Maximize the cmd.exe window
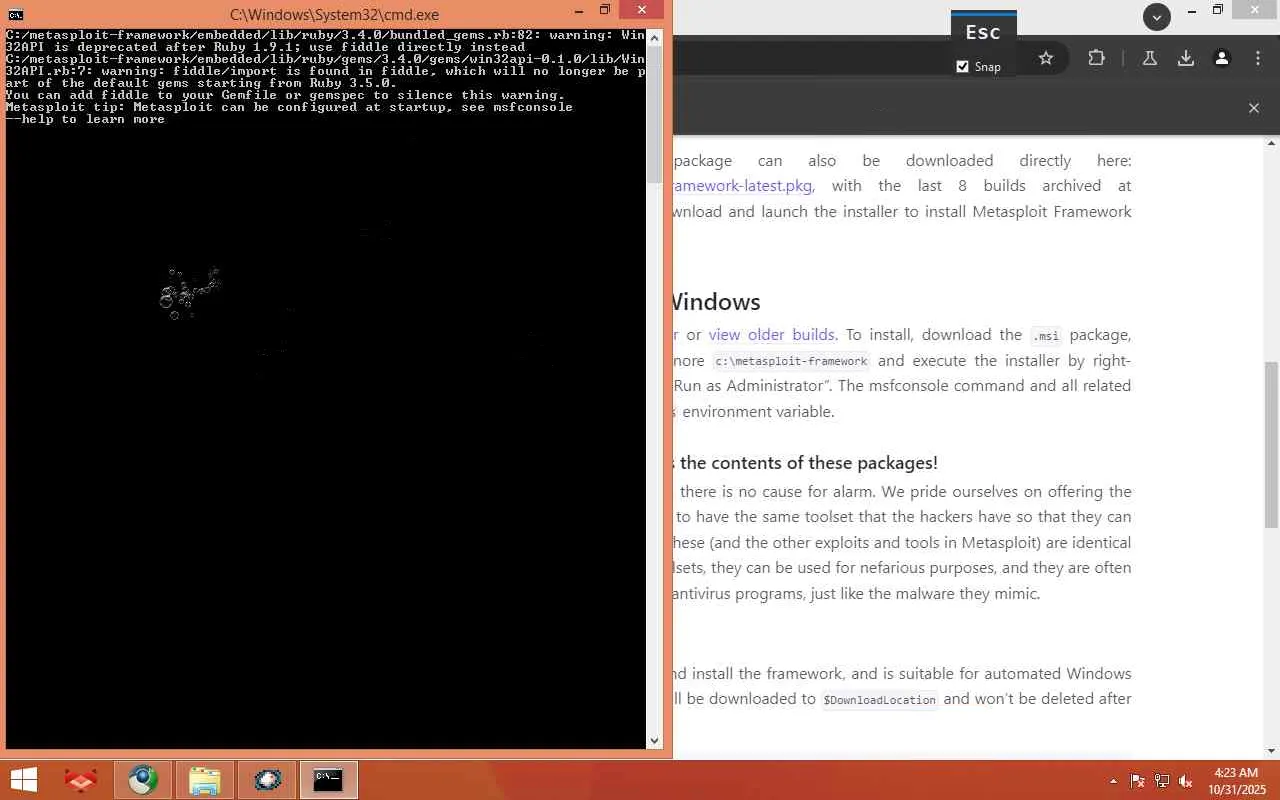Image resolution: width=1280 pixels, height=800 pixels. [x=605, y=11]
